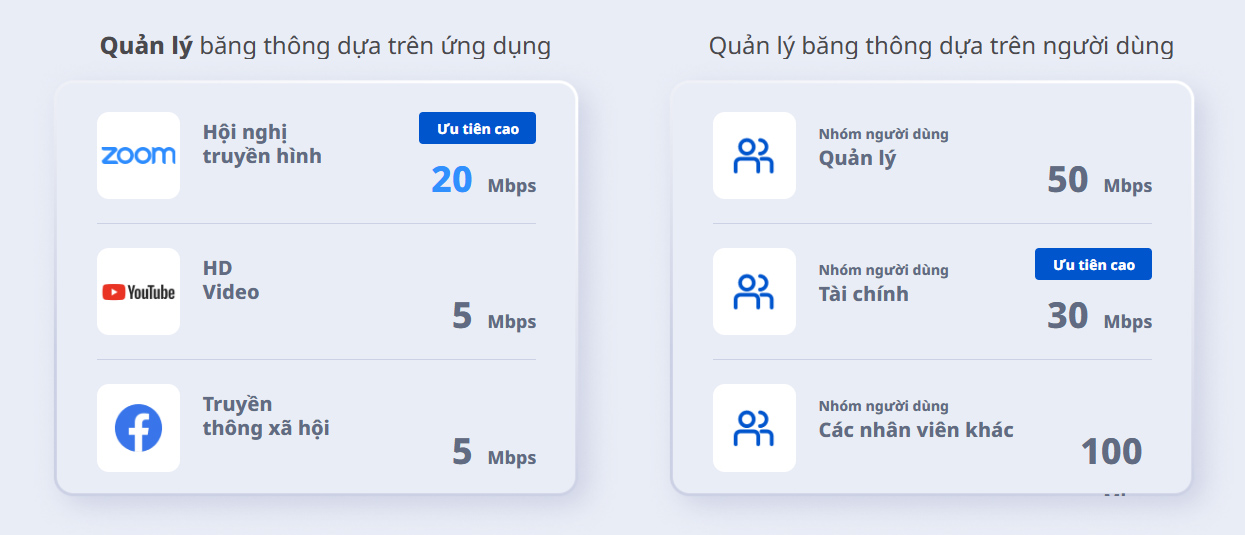Select the HD Video label
This screenshot has width=1245, height=535.
point(231,280)
